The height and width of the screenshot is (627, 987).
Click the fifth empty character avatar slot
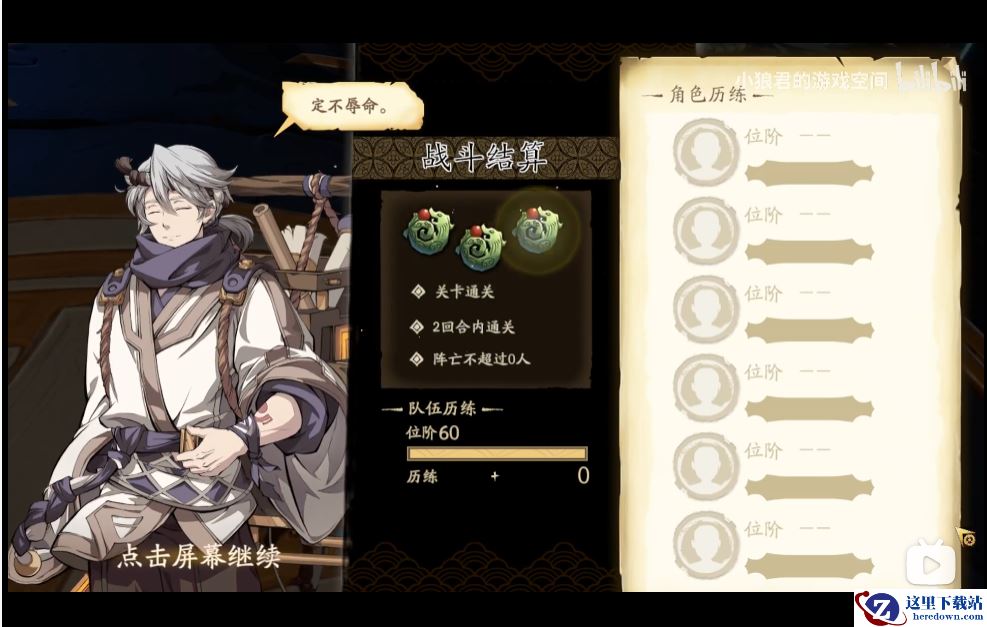(x=705, y=466)
